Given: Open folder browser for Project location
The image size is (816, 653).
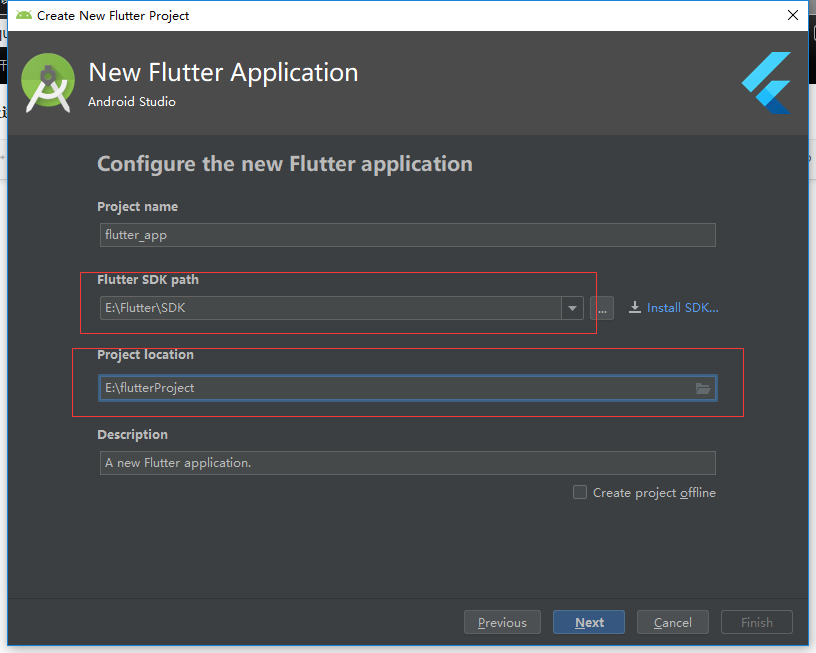Looking at the screenshot, I should pyautogui.click(x=703, y=388).
